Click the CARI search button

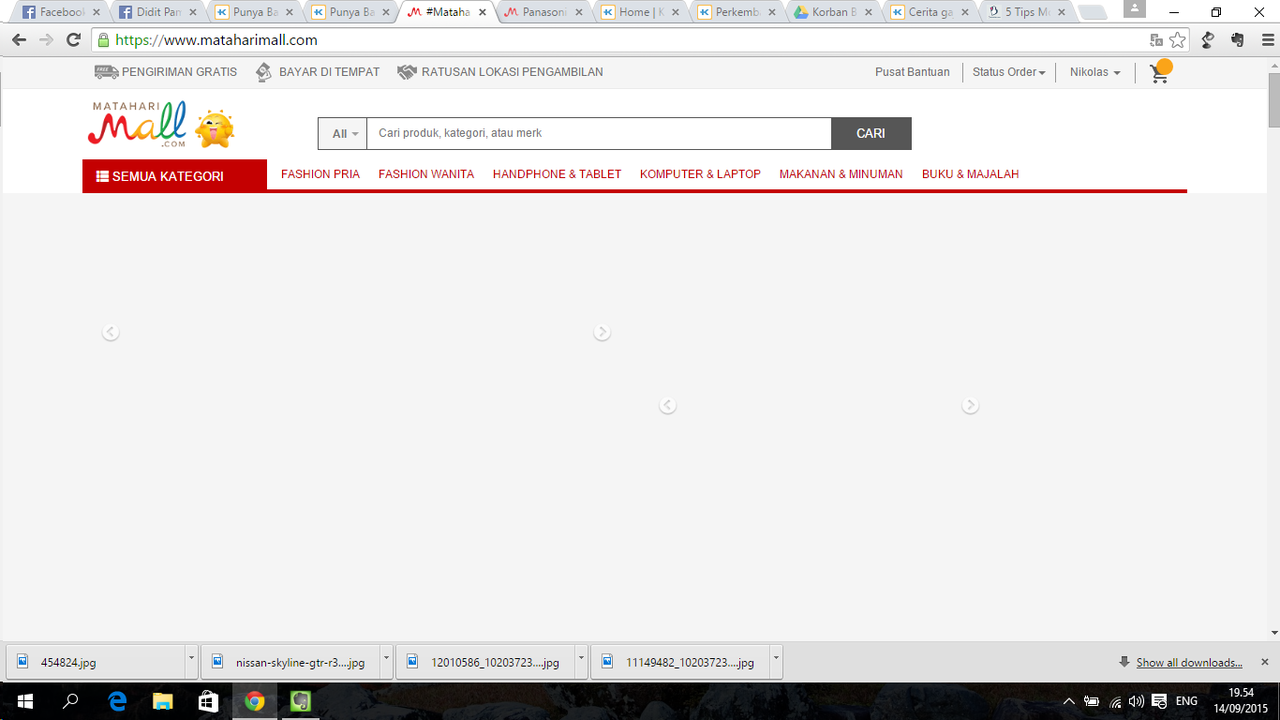(x=871, y=134)
